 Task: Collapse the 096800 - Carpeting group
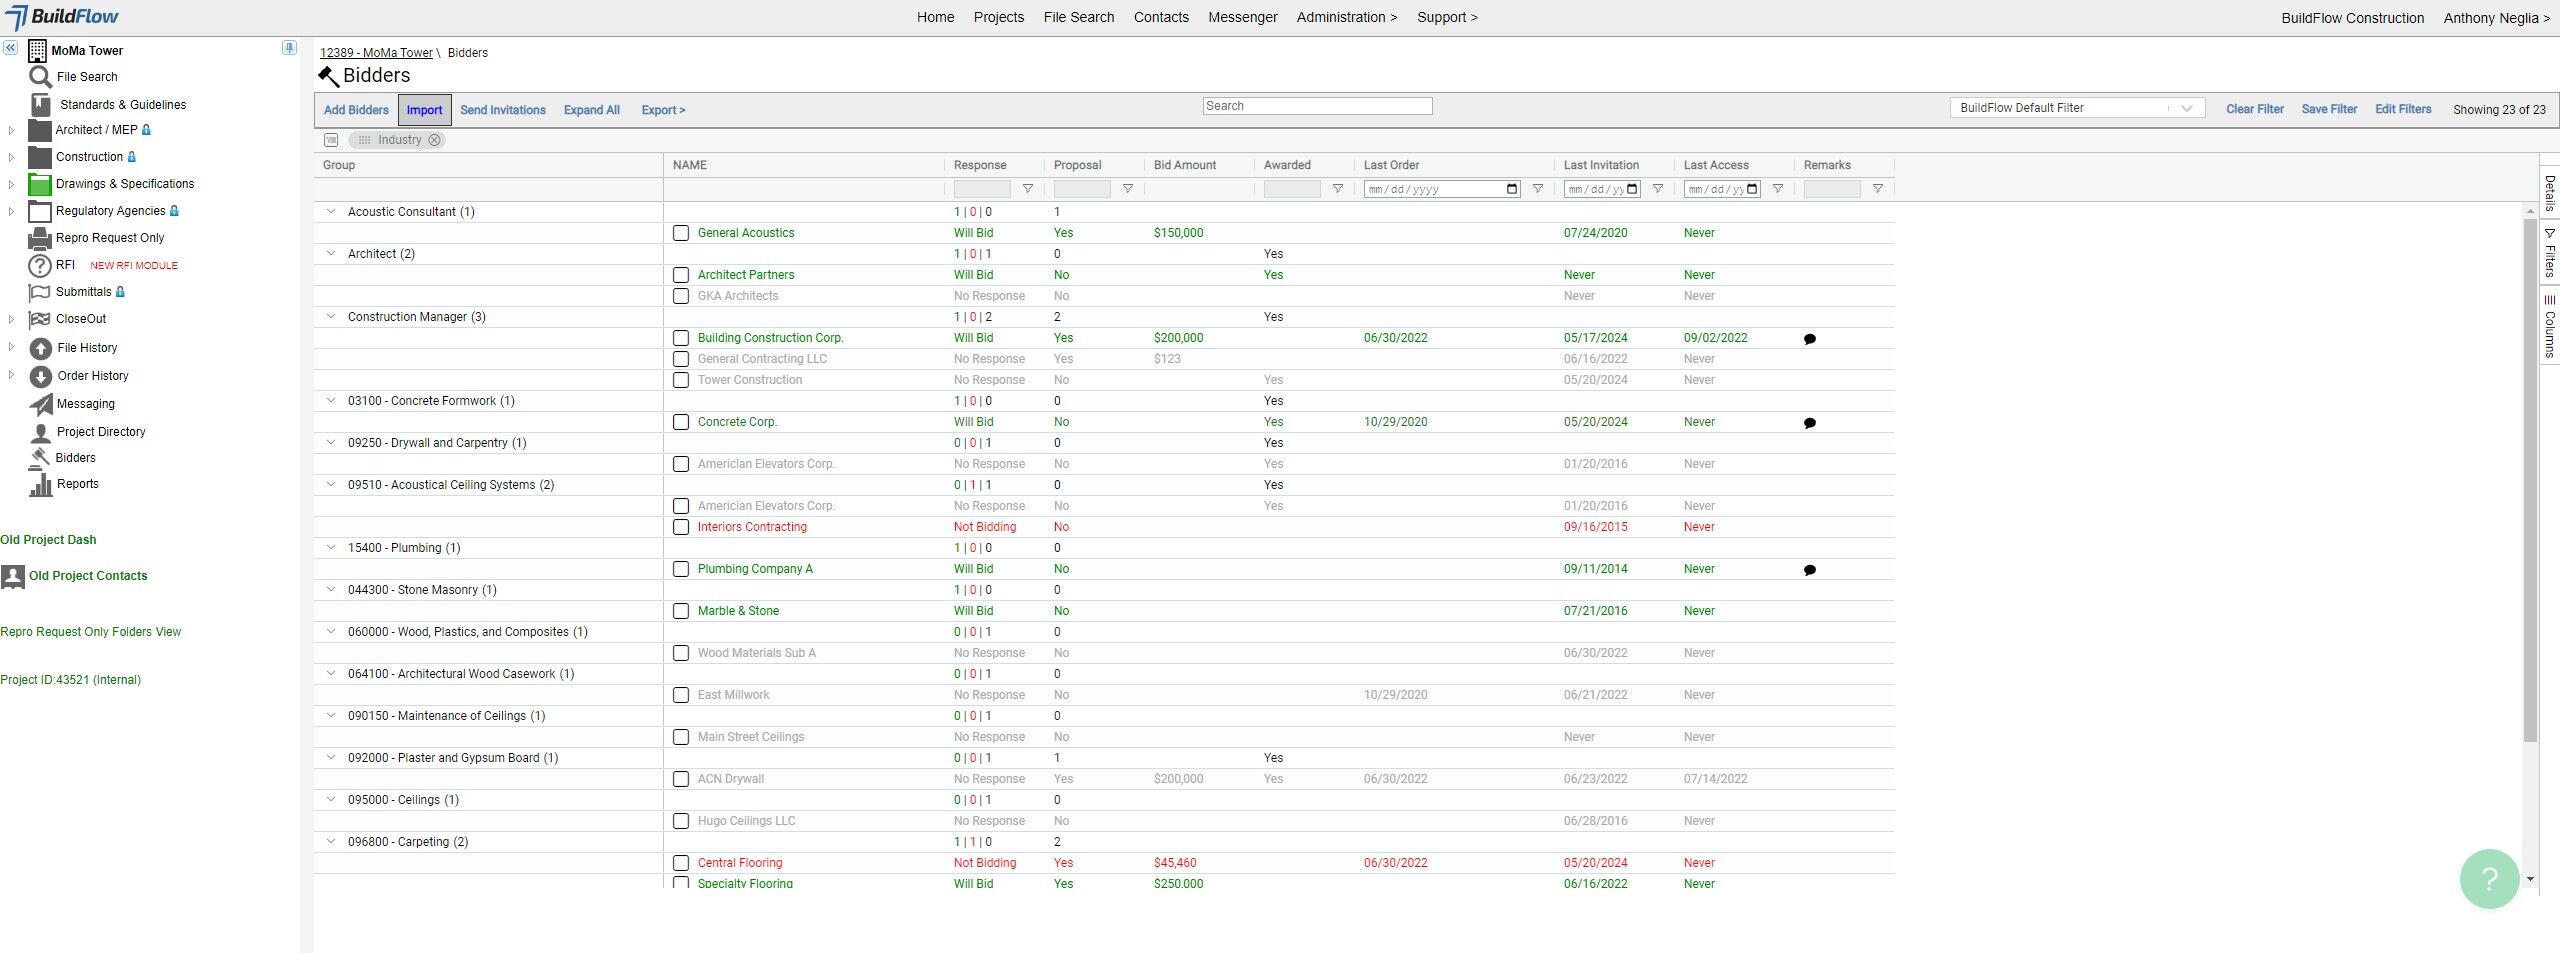point(331,842)
